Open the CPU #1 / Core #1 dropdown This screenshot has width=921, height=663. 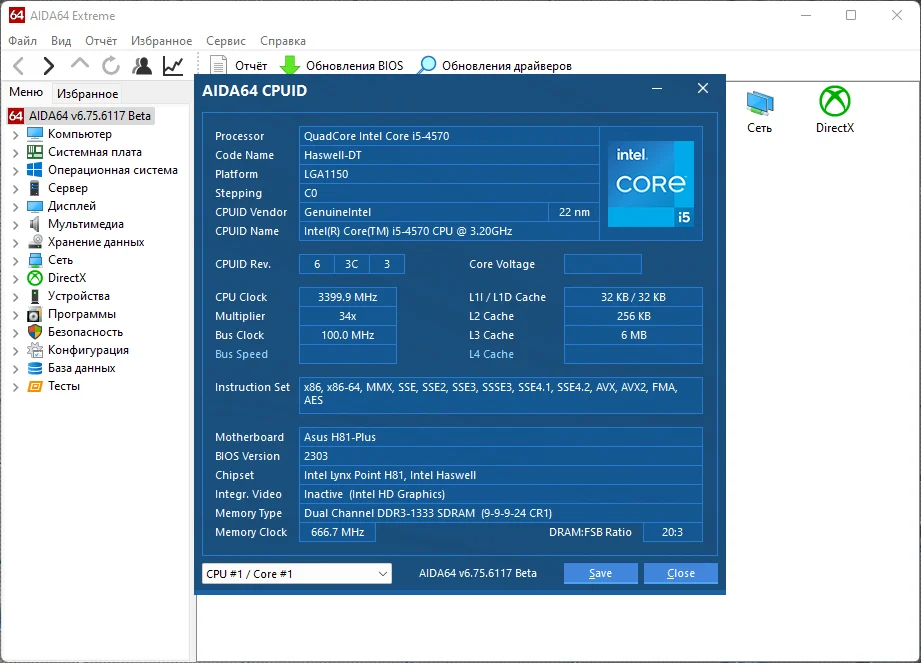pos(297,574)
